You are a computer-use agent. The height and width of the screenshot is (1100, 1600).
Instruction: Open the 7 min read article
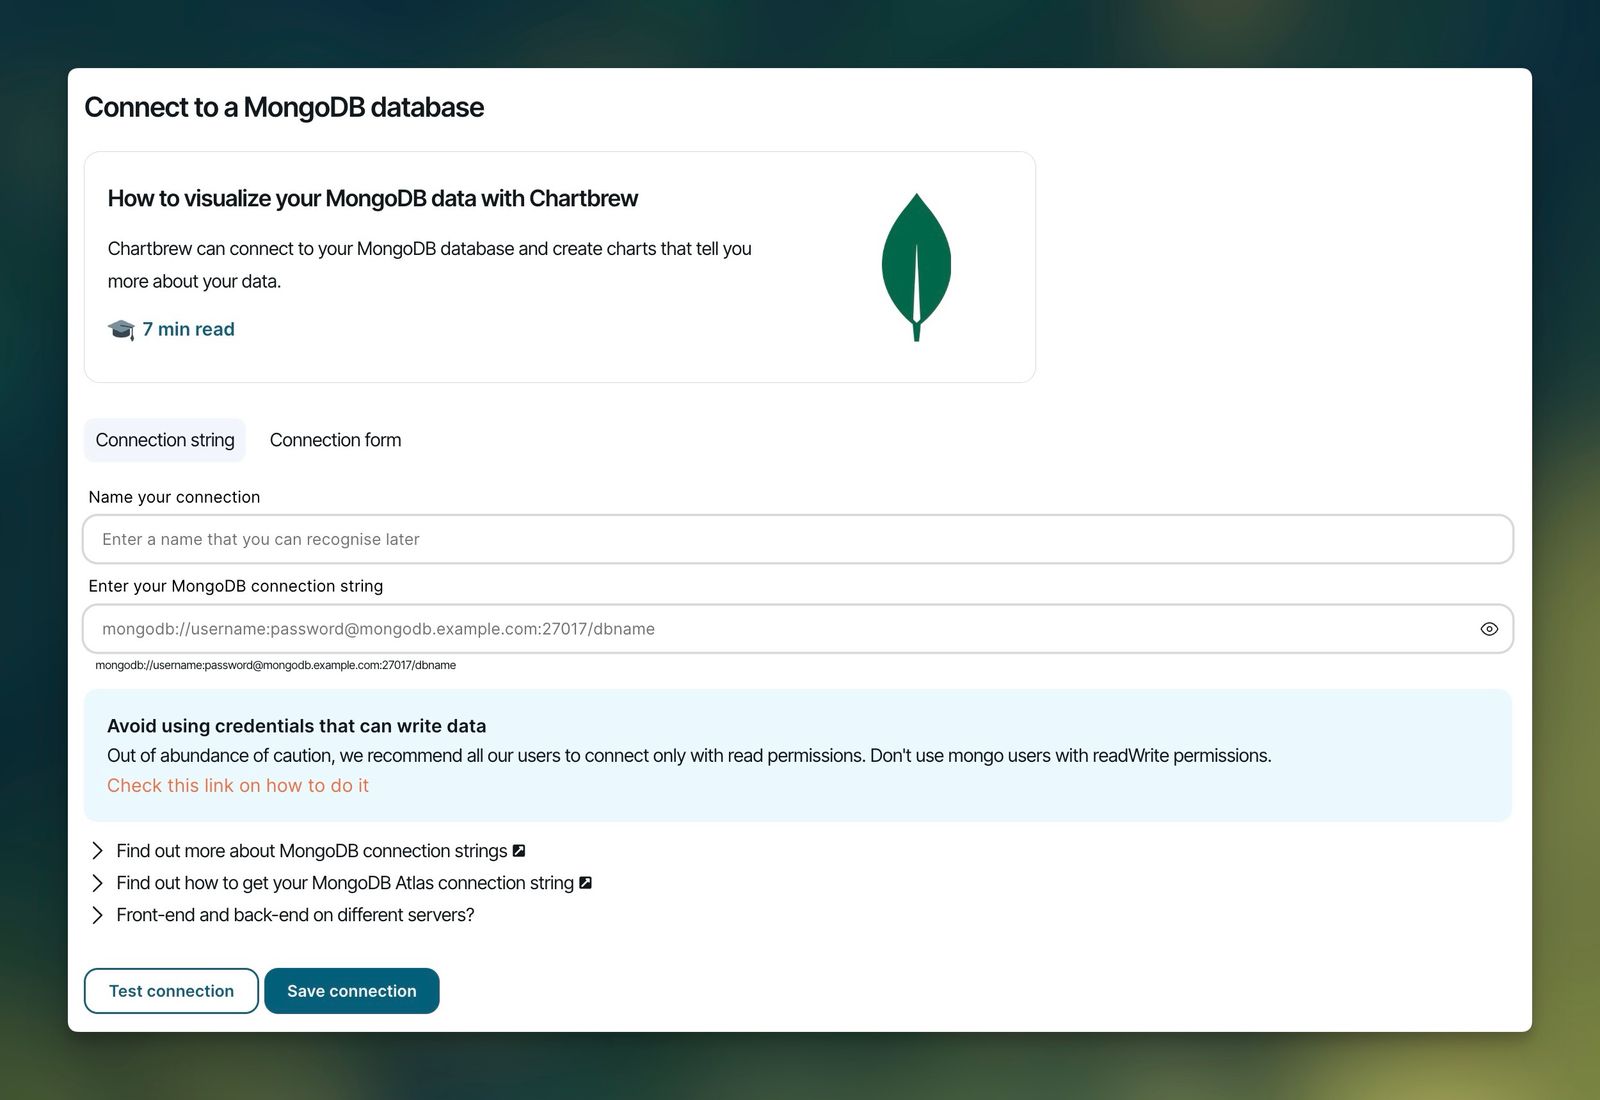188,329
